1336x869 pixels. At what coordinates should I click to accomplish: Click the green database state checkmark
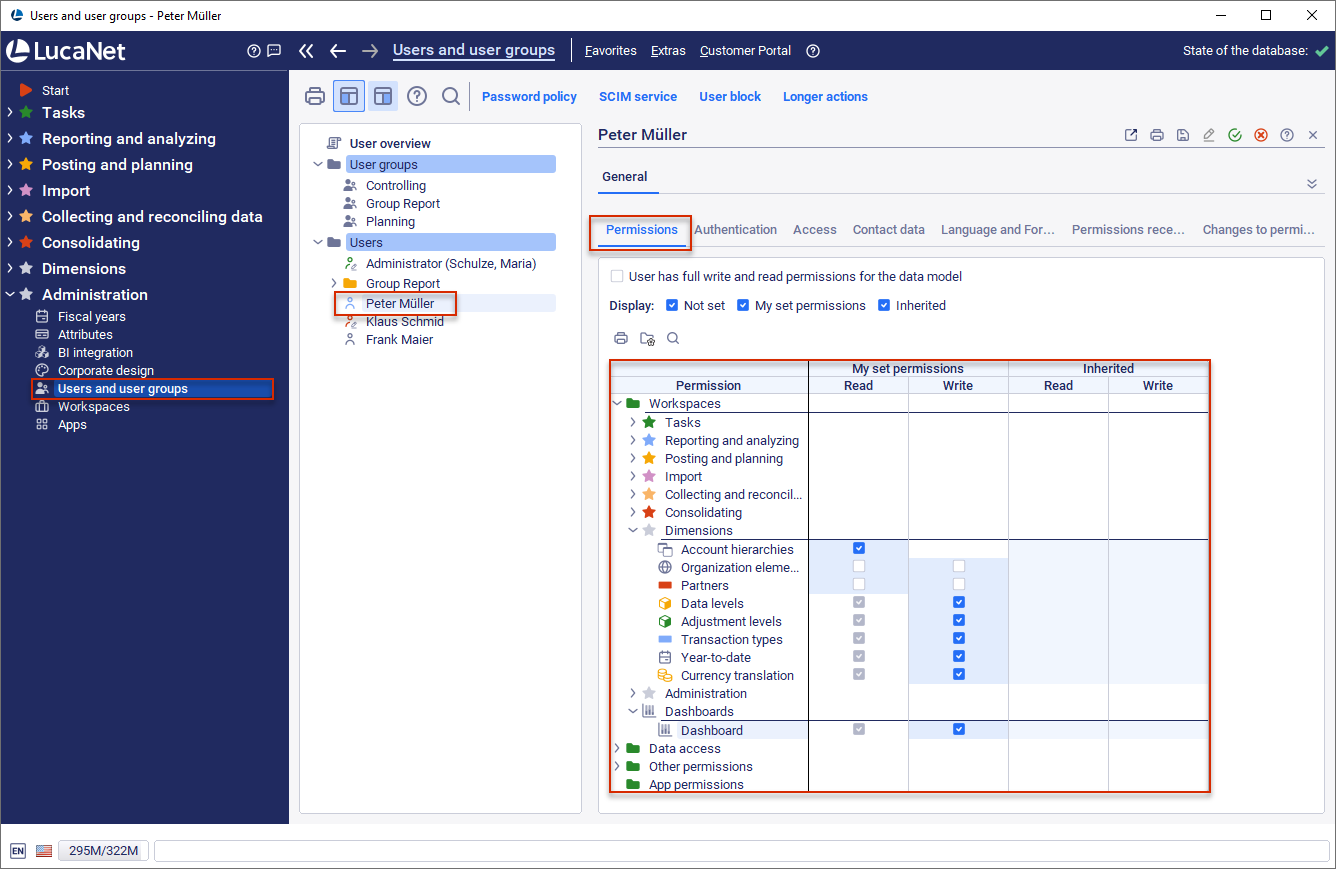click(1321, 51)
